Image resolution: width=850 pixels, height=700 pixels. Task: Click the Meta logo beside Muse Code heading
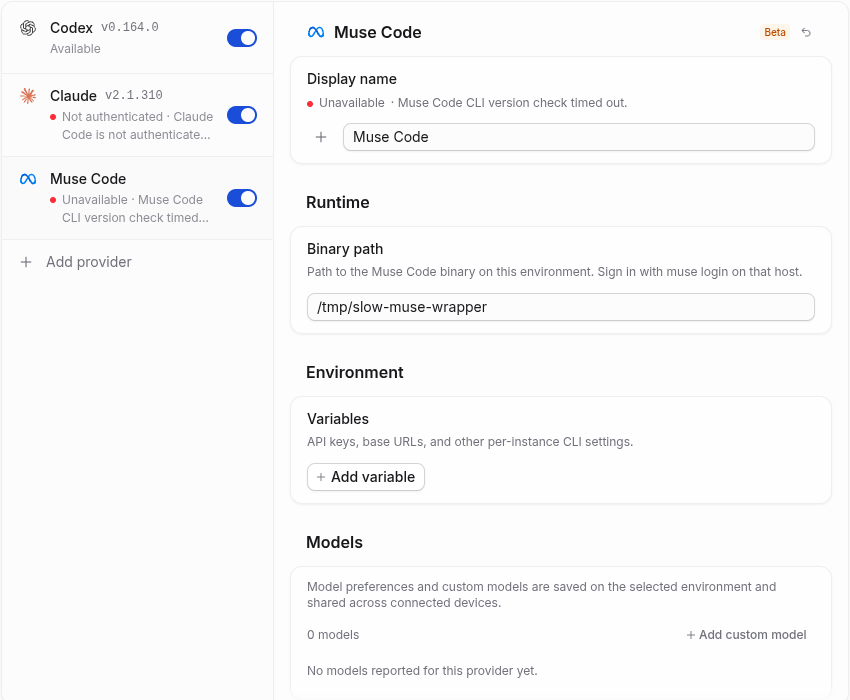pyautogui.click(x=316, y=33)
